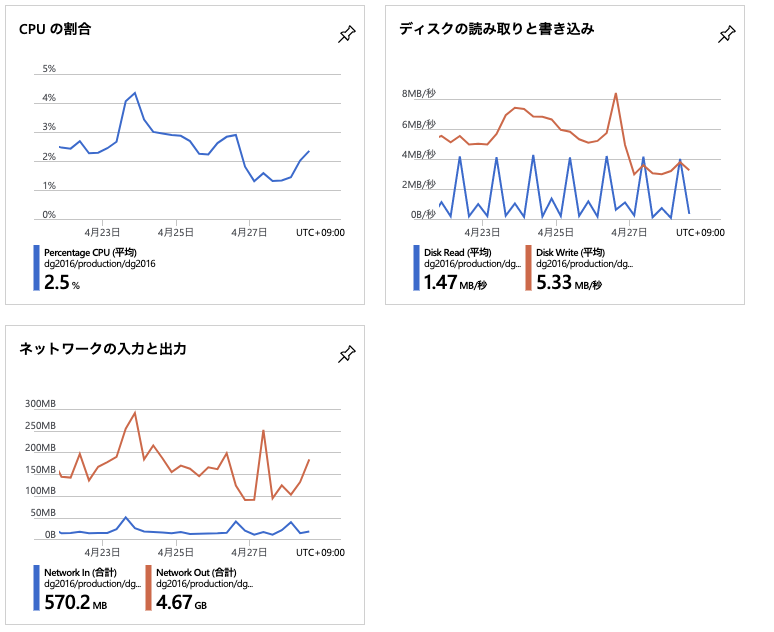Viewport: 774px width, 632px height.
Task: Click the orange Disk Write color bar
Action: tap(529, 269)
